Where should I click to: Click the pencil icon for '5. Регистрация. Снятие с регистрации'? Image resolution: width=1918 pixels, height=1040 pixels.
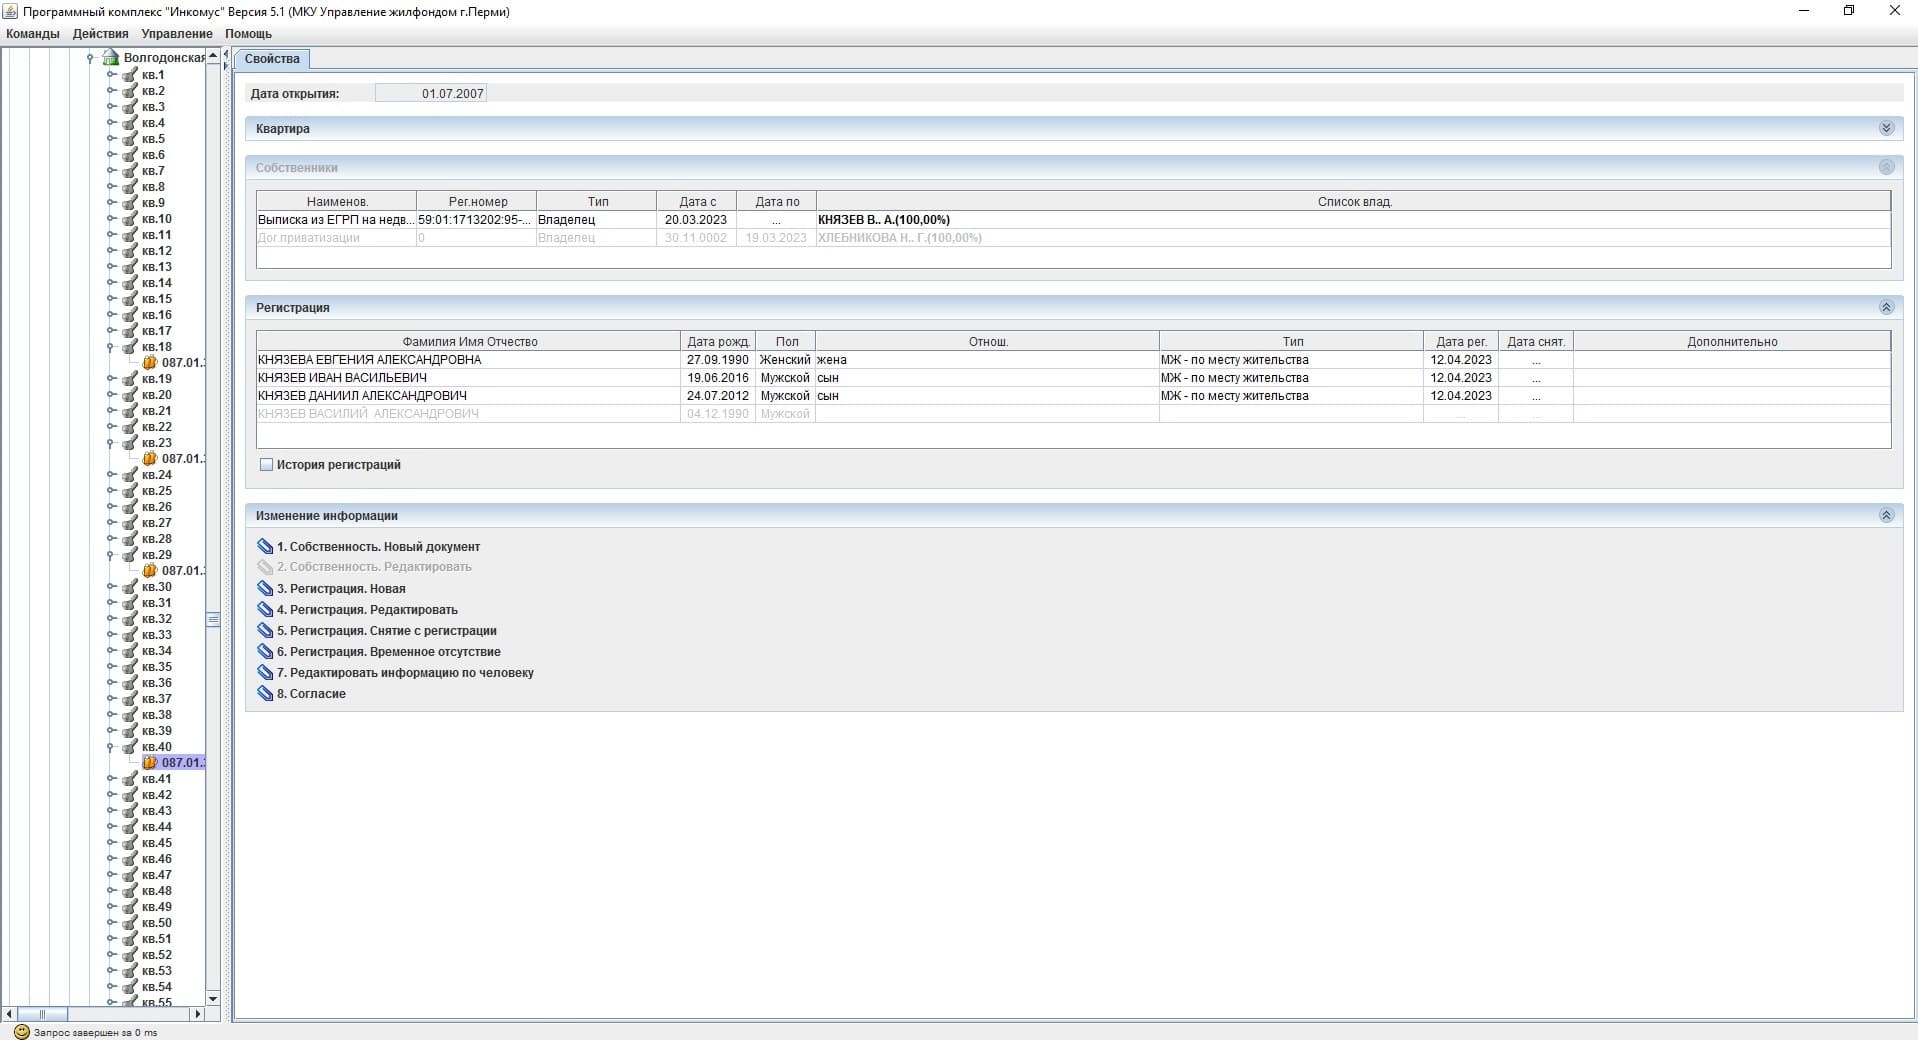point(265,631)
